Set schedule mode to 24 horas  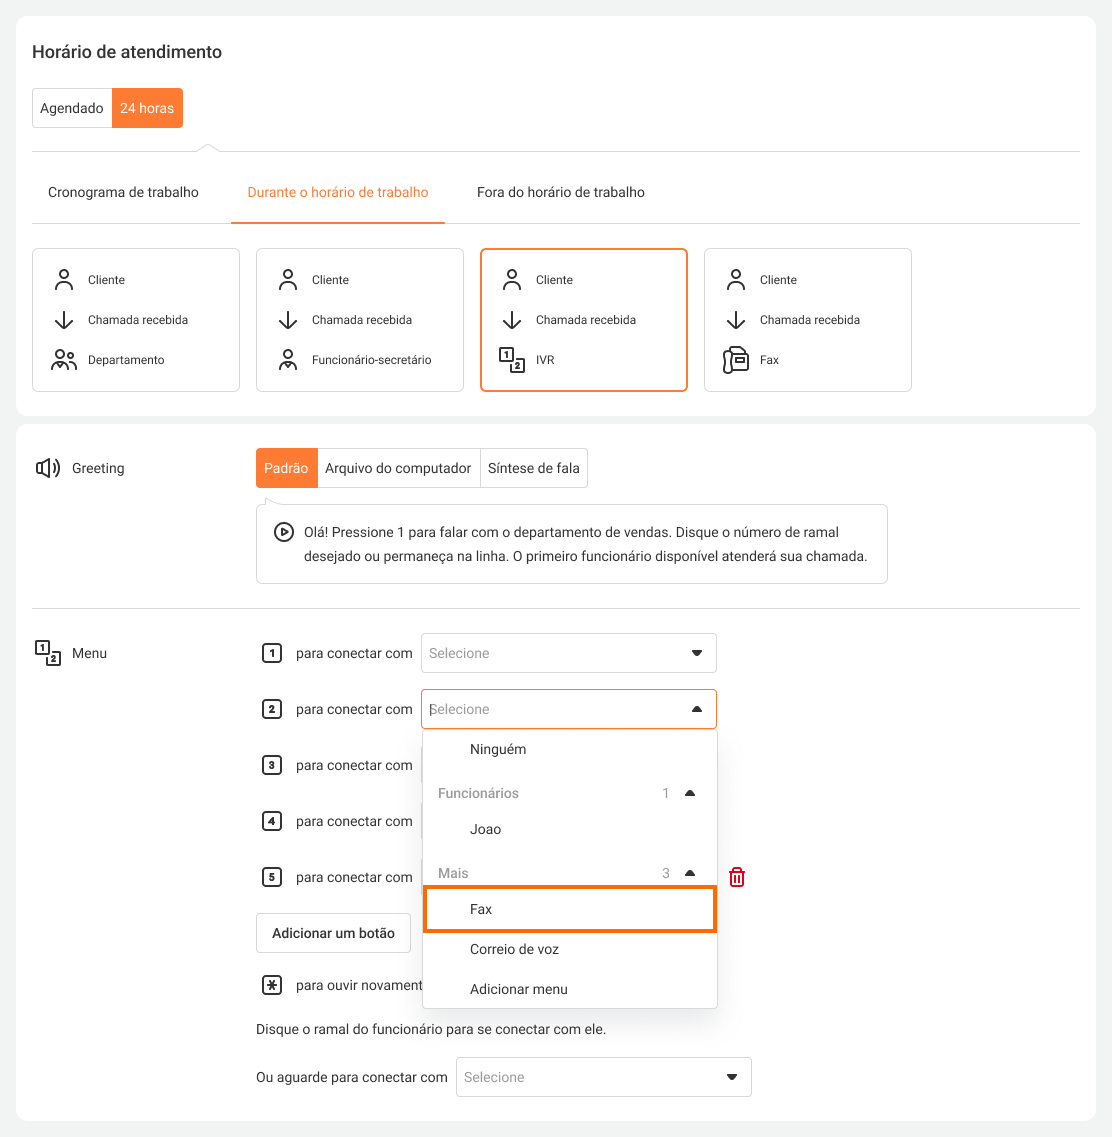147,108
